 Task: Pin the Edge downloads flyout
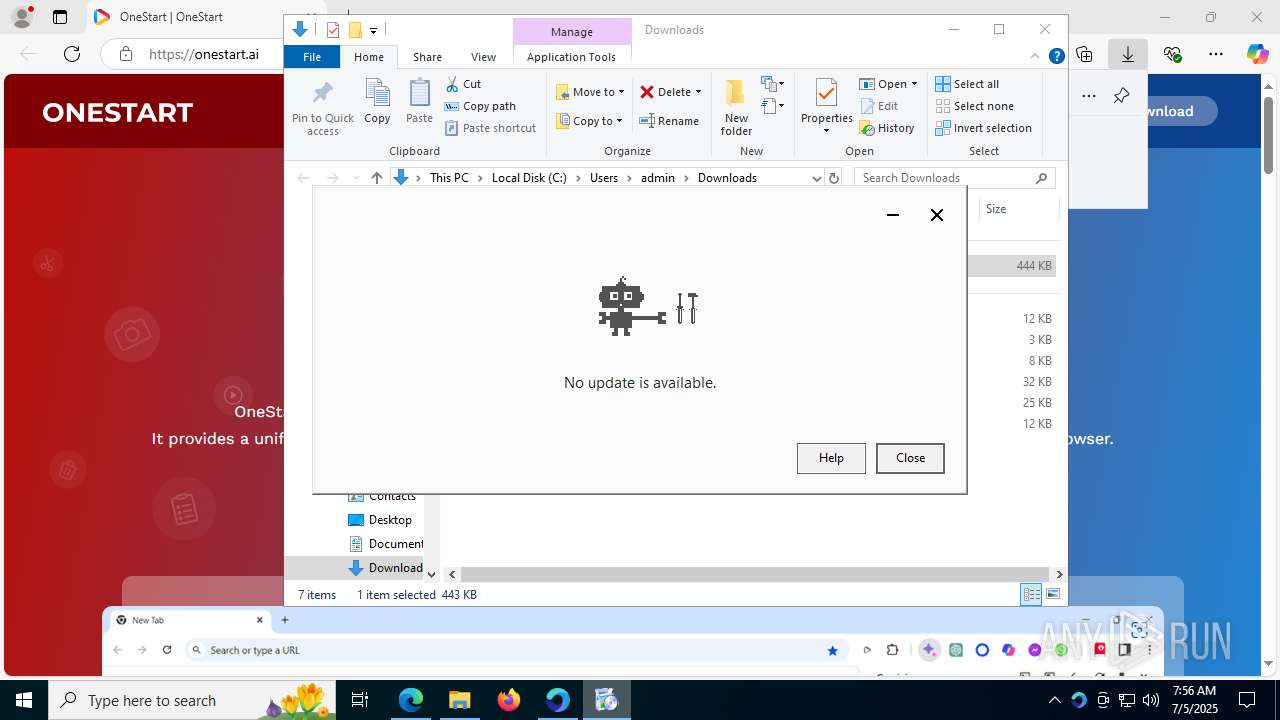coord(1121,96)
